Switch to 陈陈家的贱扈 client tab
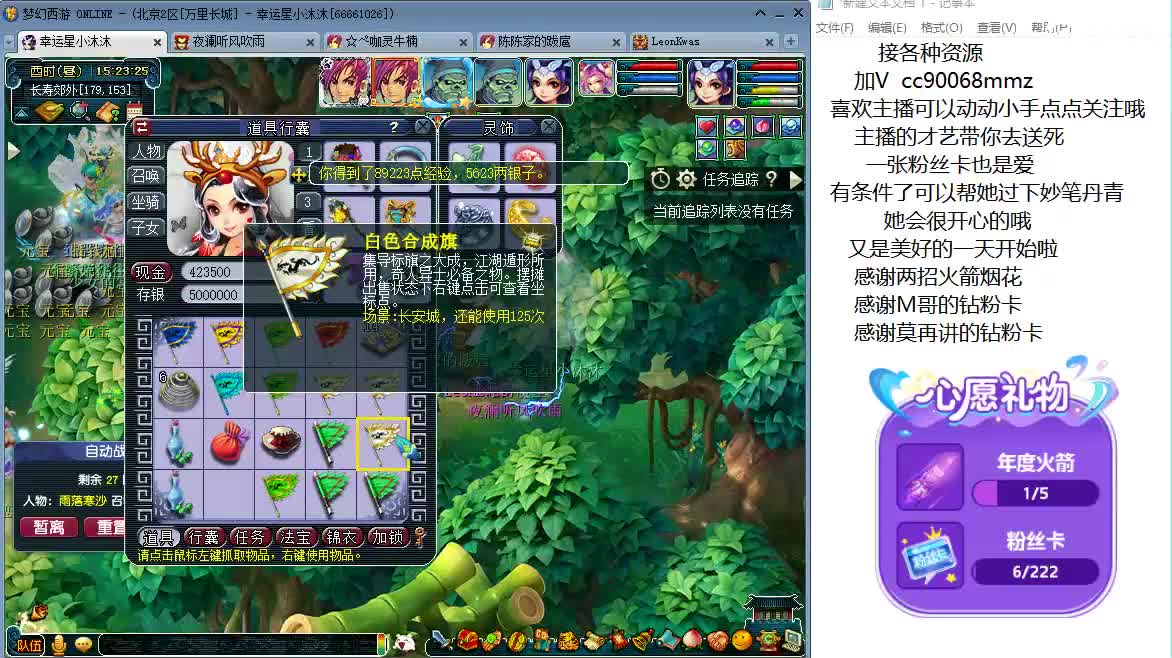This screenshot has height=658, width=1172. [551, 42]
